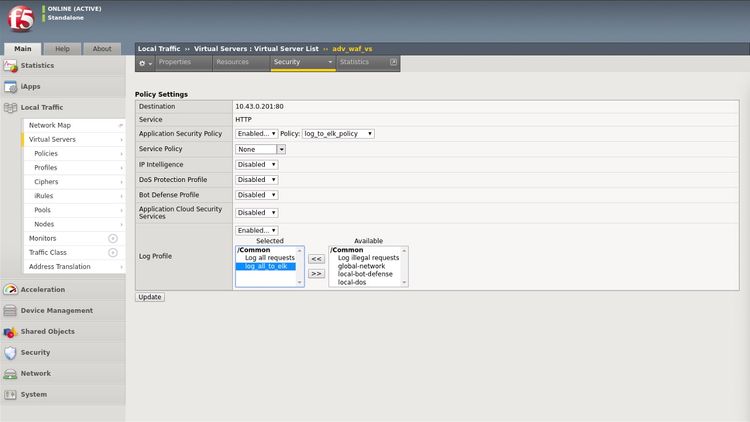
Task: Open the DoS Protection Profile dropdown
Action: tap(257, 180)
